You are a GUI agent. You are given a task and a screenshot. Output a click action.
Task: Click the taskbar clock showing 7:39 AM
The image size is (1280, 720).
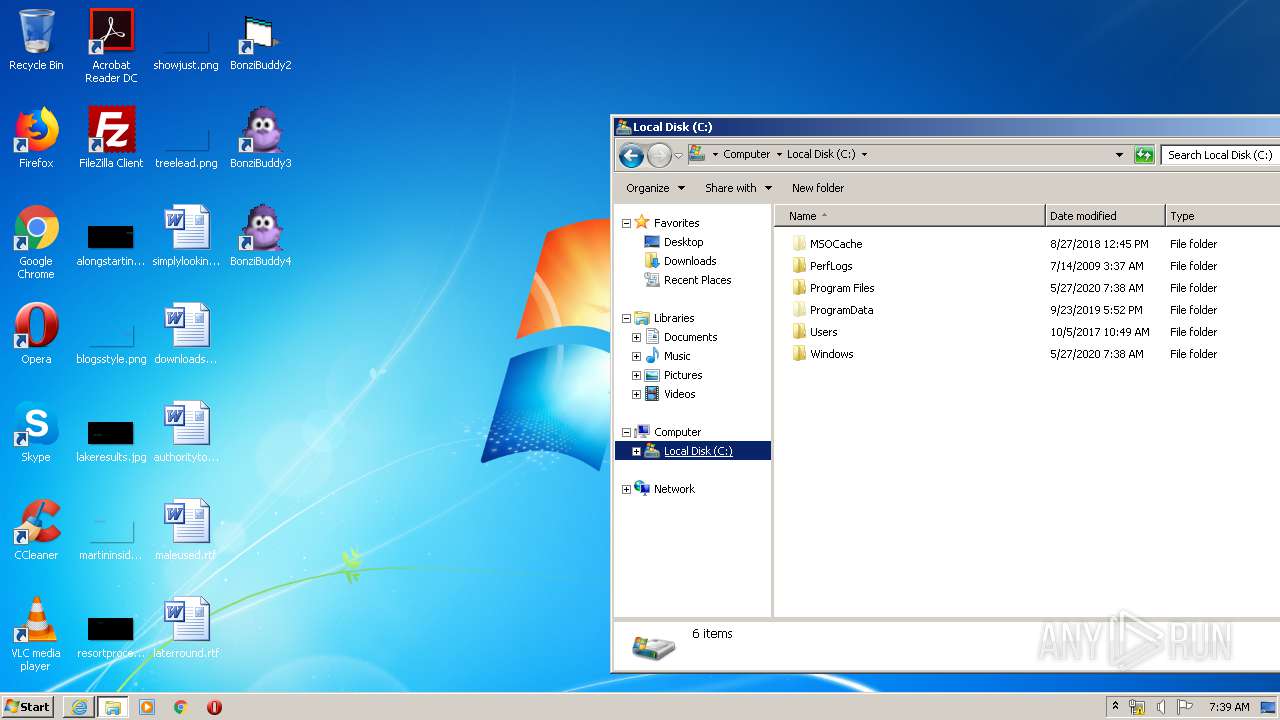pyautogui.click(x=1229, y=707)
